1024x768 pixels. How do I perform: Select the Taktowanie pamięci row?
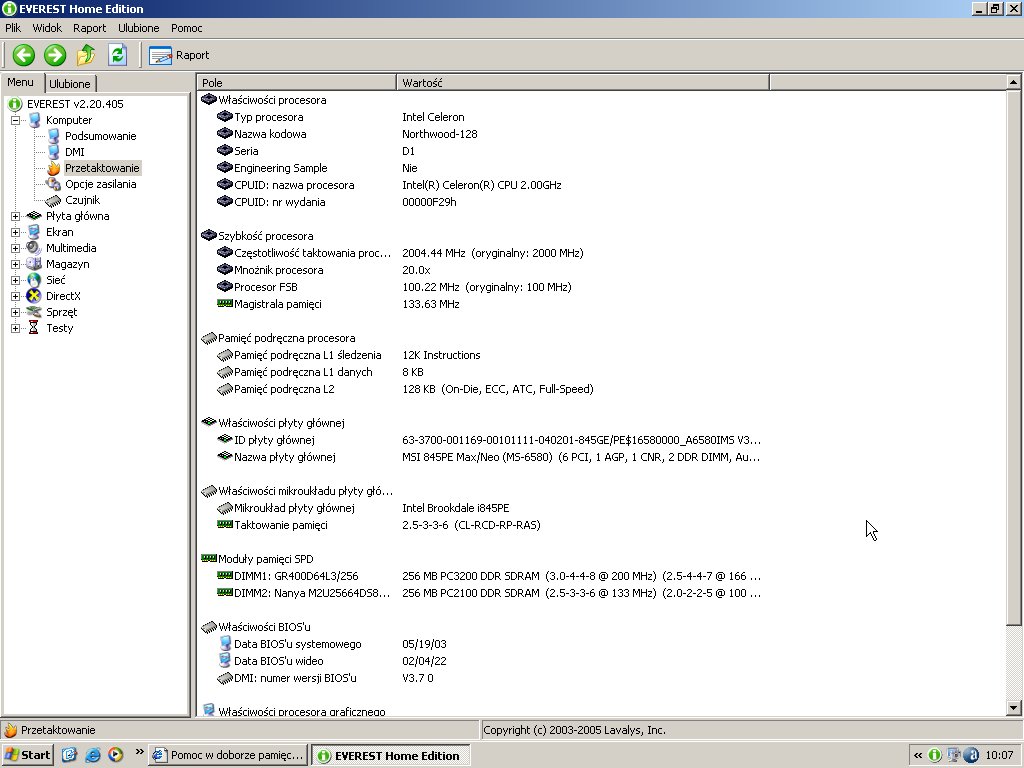coord(482,524)
